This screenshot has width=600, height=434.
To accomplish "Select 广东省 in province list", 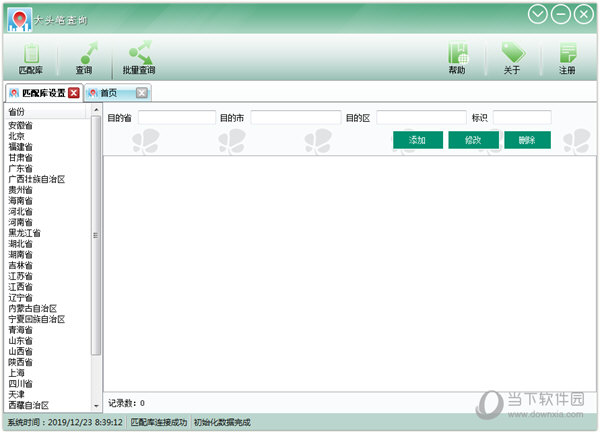I will pos(21,169).
